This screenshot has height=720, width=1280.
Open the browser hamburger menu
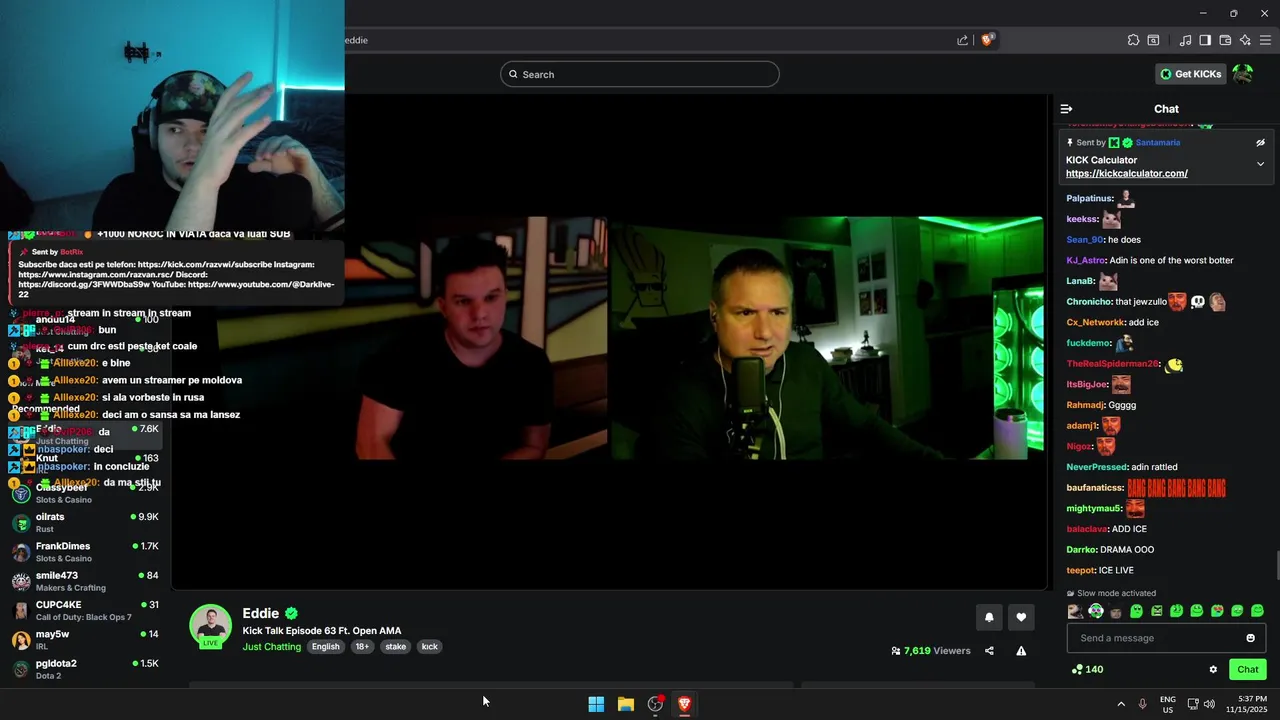[1265, 40]
